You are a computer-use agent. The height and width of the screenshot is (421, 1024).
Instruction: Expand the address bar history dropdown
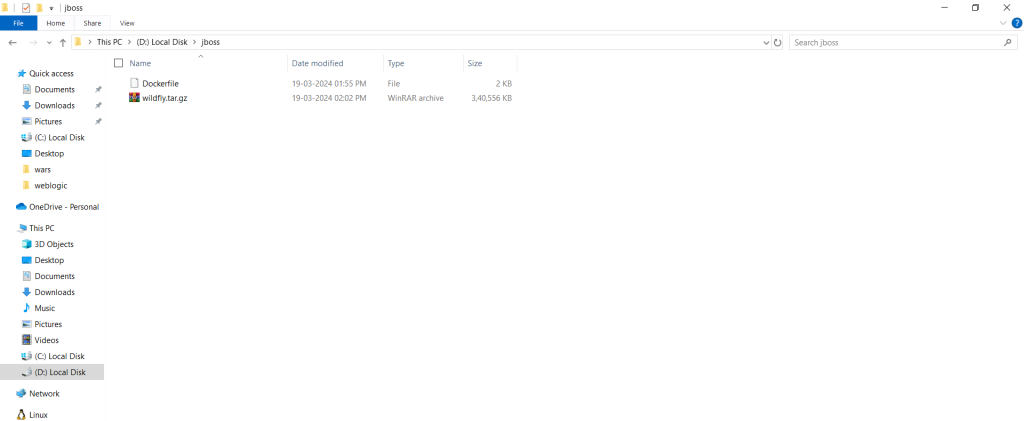point(766,42)
